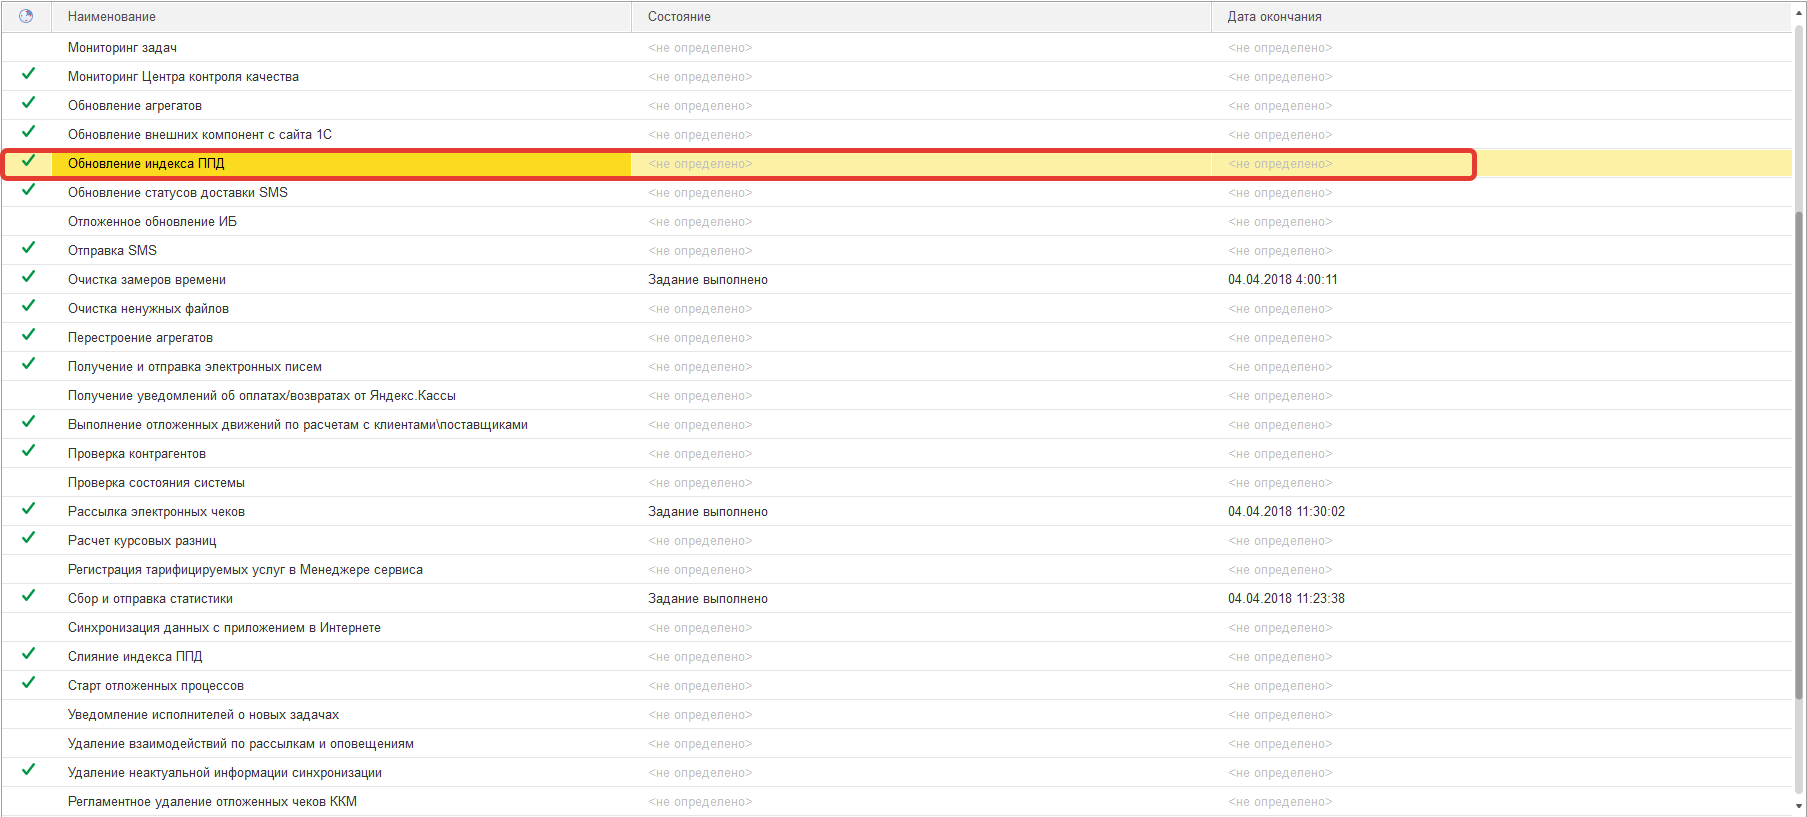Click the scrollbar top arrow
The image size is (1807, 817).
[x=1799, y=7]
